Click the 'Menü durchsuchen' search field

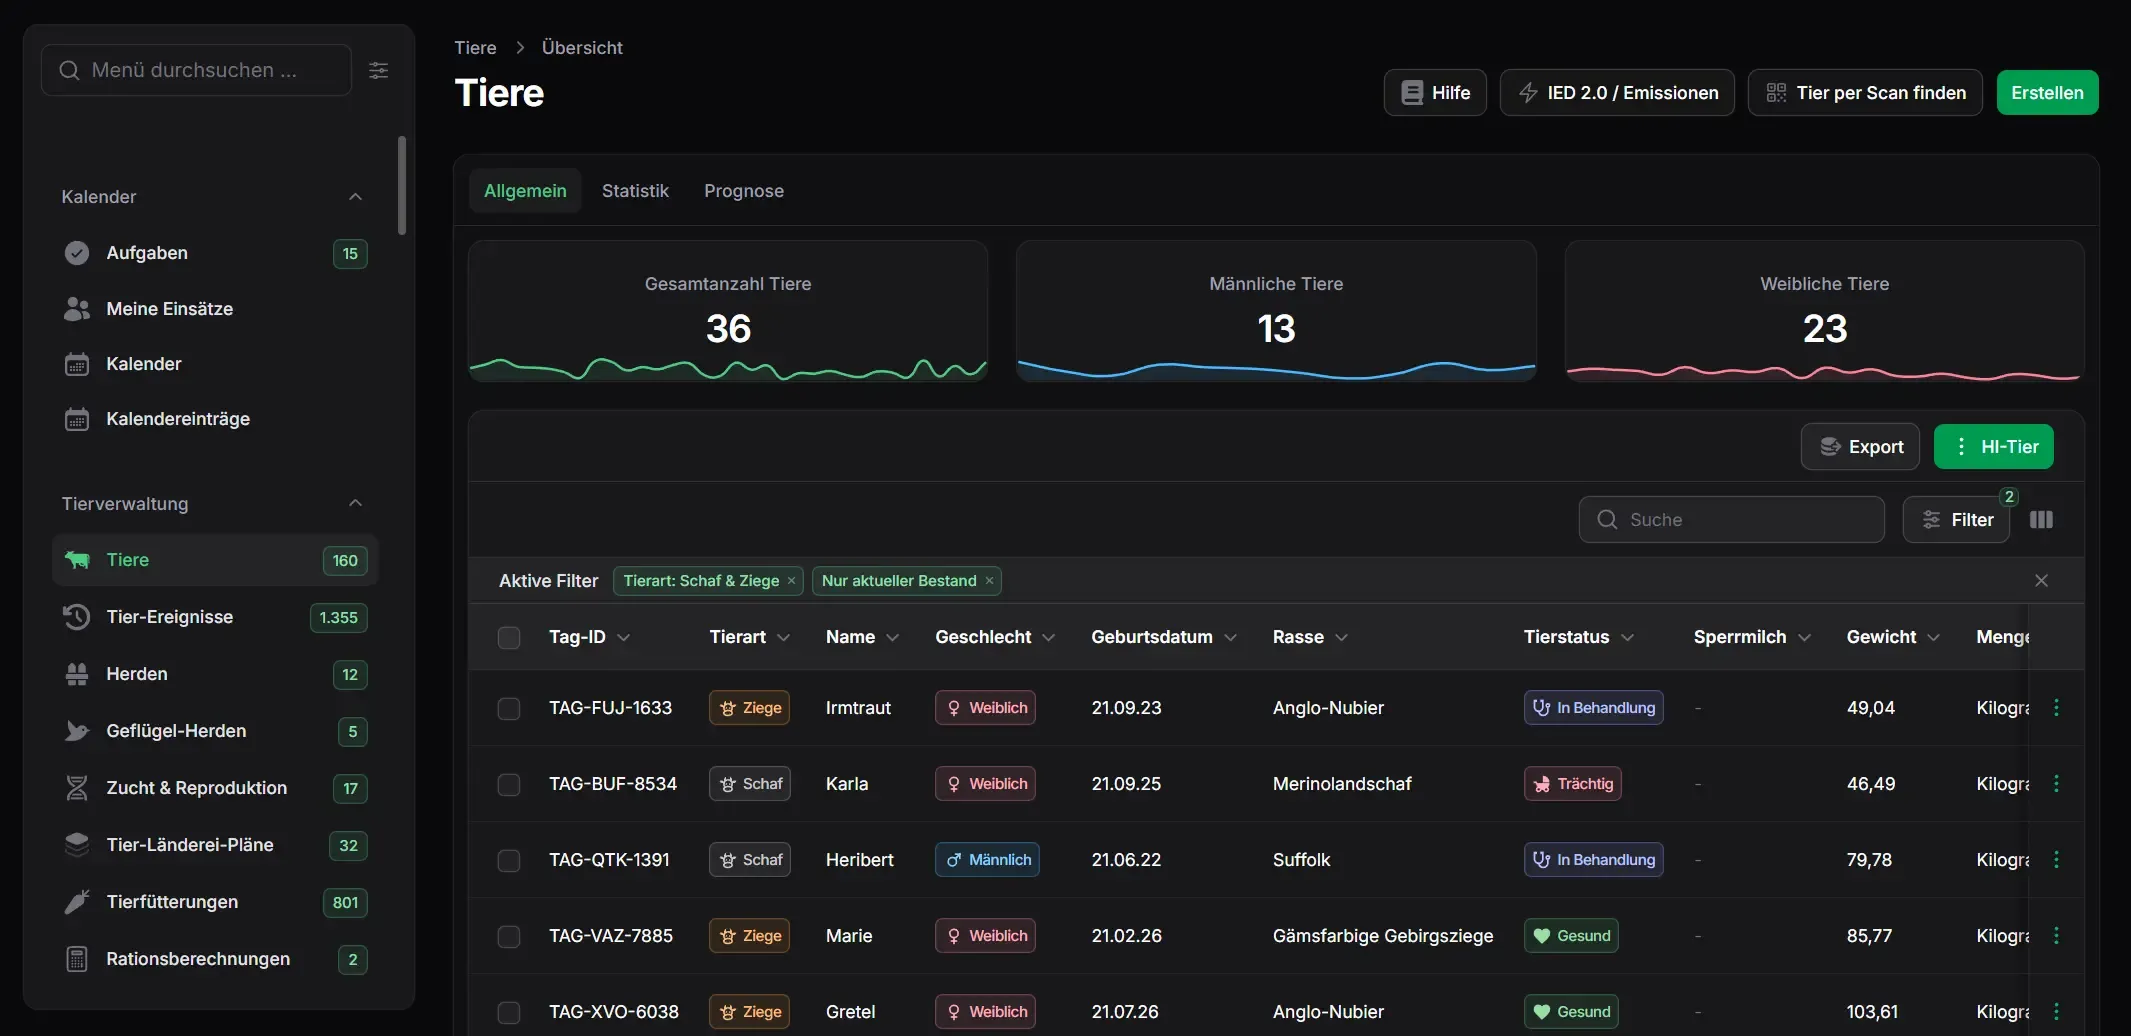click(196, 70)
